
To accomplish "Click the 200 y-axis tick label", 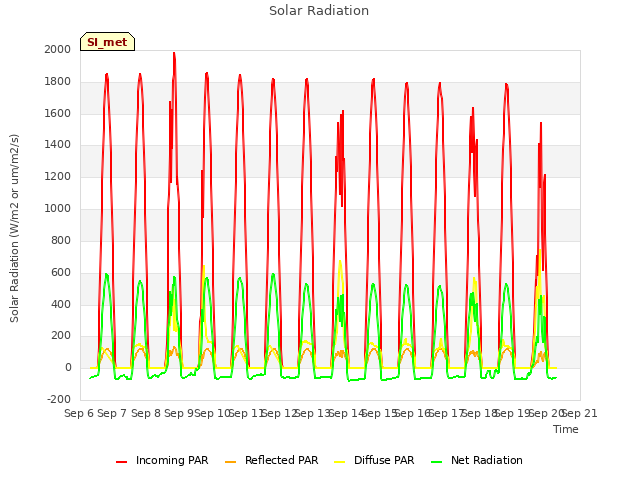I will 61,336.
